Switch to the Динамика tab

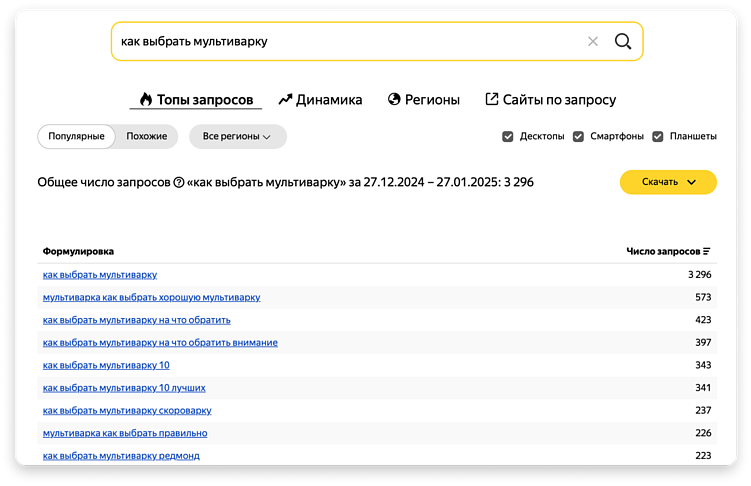[320, 100]
